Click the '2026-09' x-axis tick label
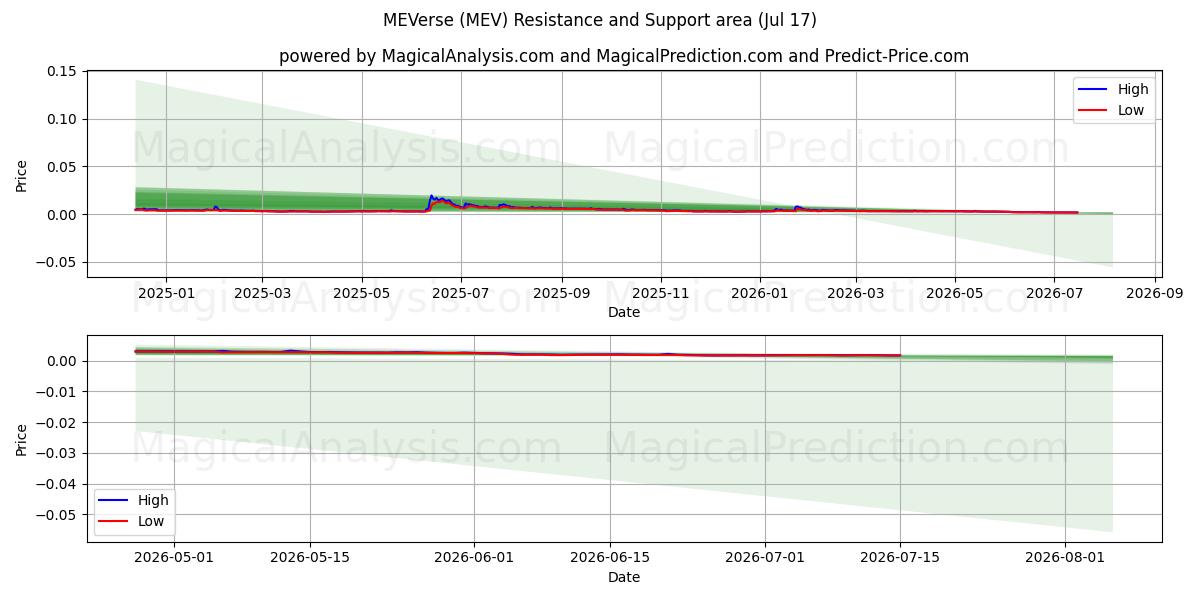The image size is (1200, 600). 1154,293
